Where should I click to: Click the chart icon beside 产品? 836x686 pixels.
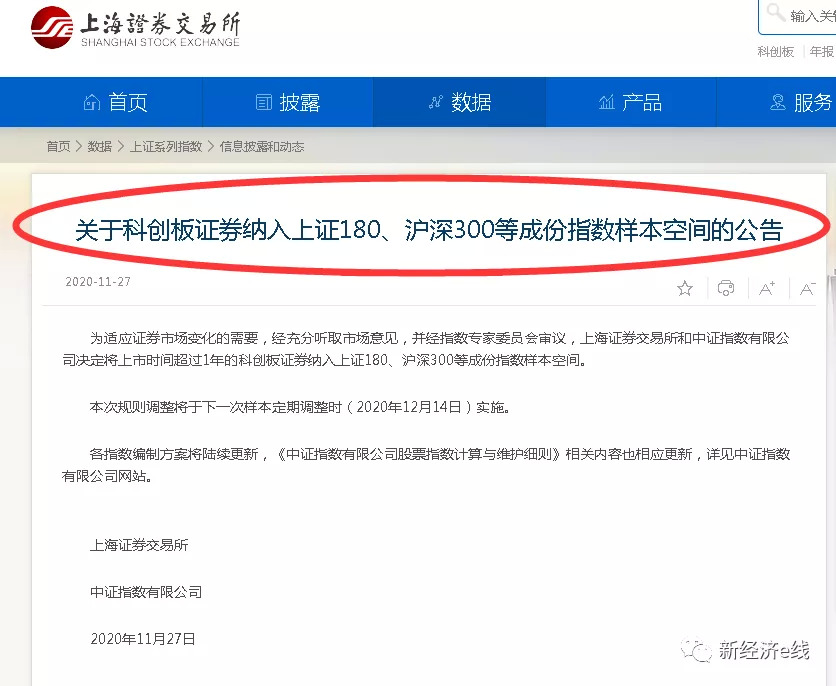pos(607,102)
